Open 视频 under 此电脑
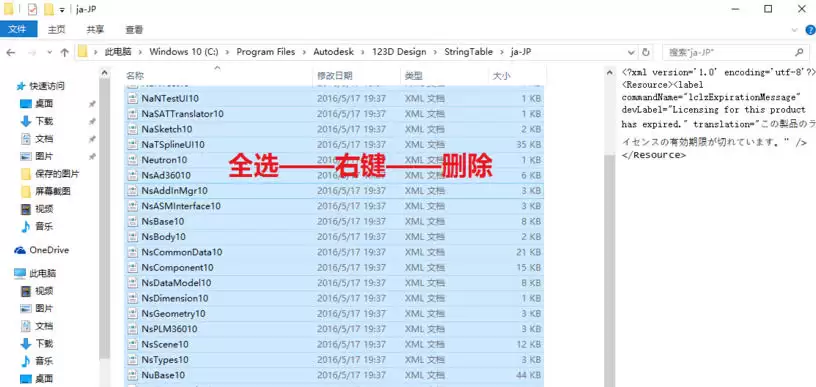The image size is (816, 387). pyautogui.click(x=44, y=291)
